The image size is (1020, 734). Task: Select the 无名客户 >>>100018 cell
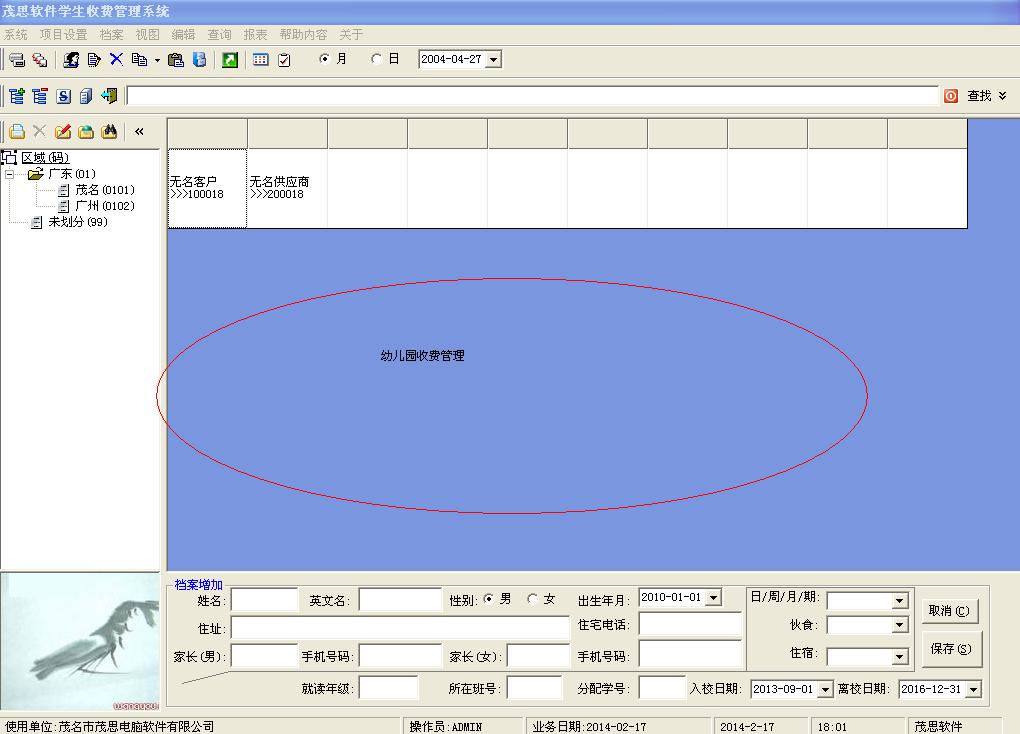click(x=208, y=188)
